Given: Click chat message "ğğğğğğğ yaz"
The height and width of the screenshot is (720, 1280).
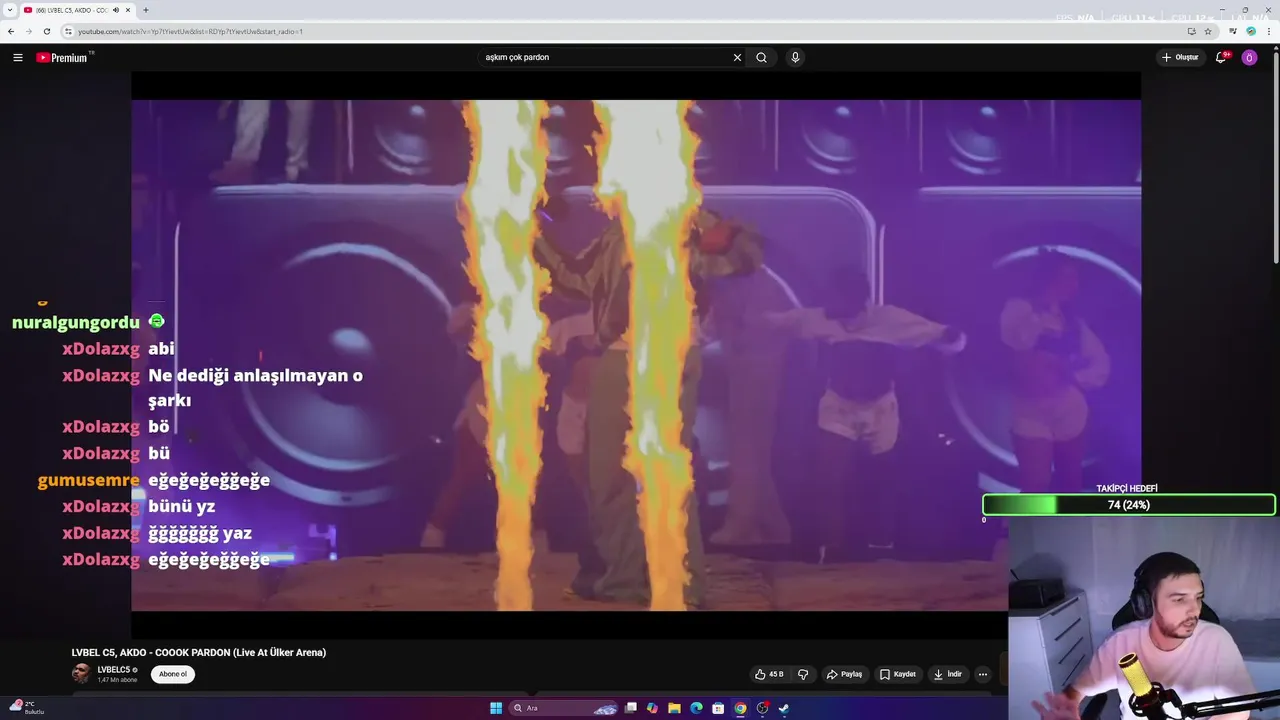Looking at the screenshot, I should click(200, 533).
